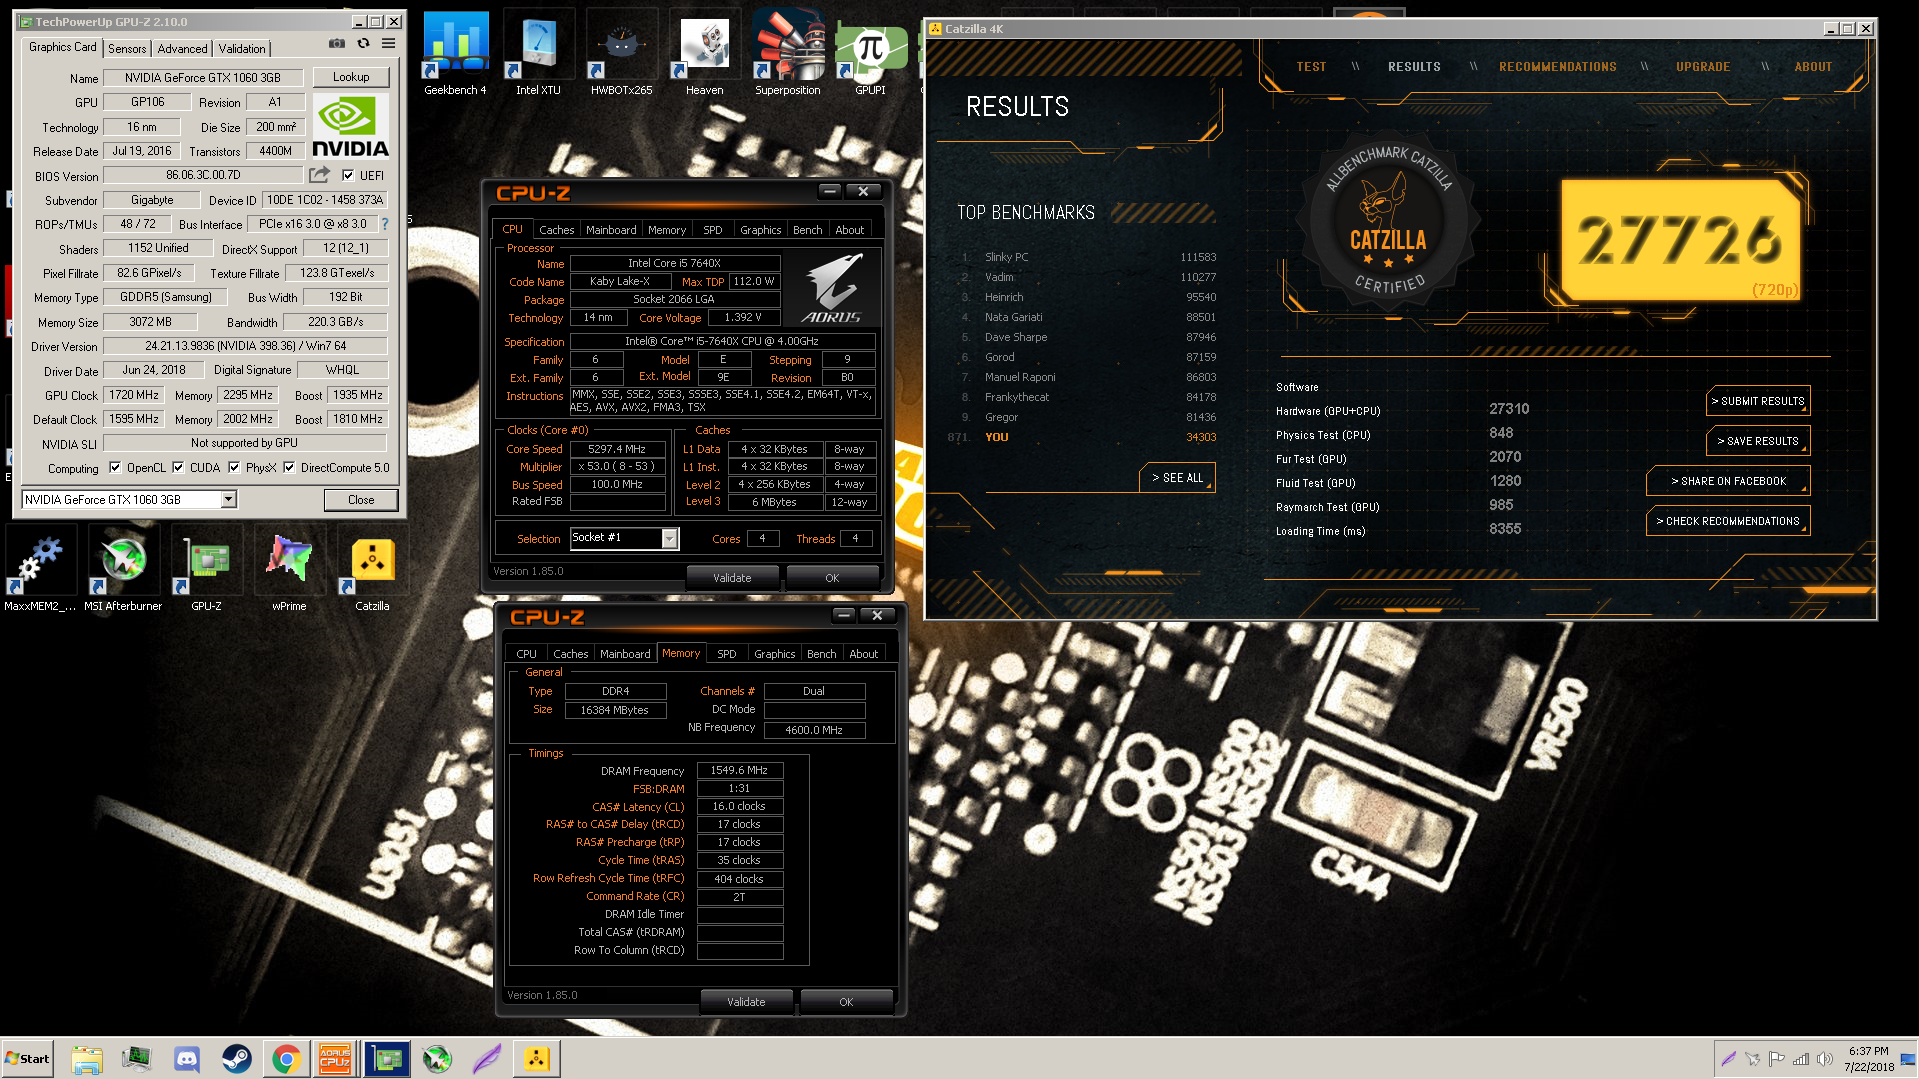Open the Intel XTU desktop shortcut

tap(538, 52)
